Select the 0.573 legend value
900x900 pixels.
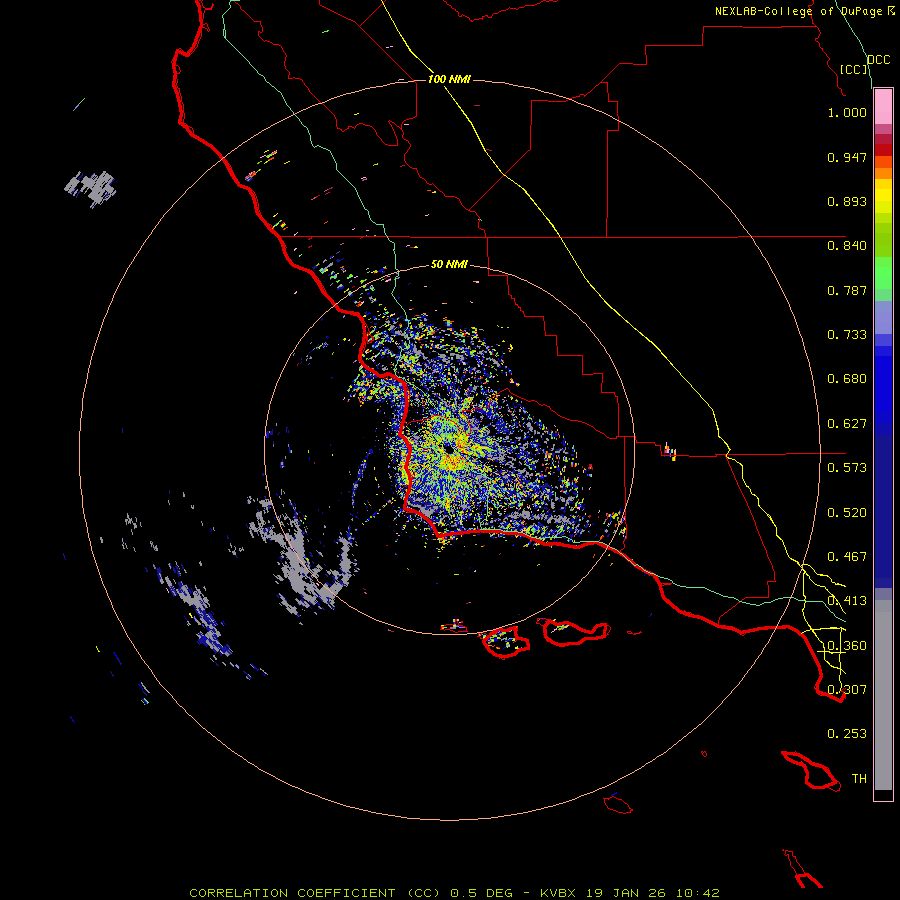(847, 468)
